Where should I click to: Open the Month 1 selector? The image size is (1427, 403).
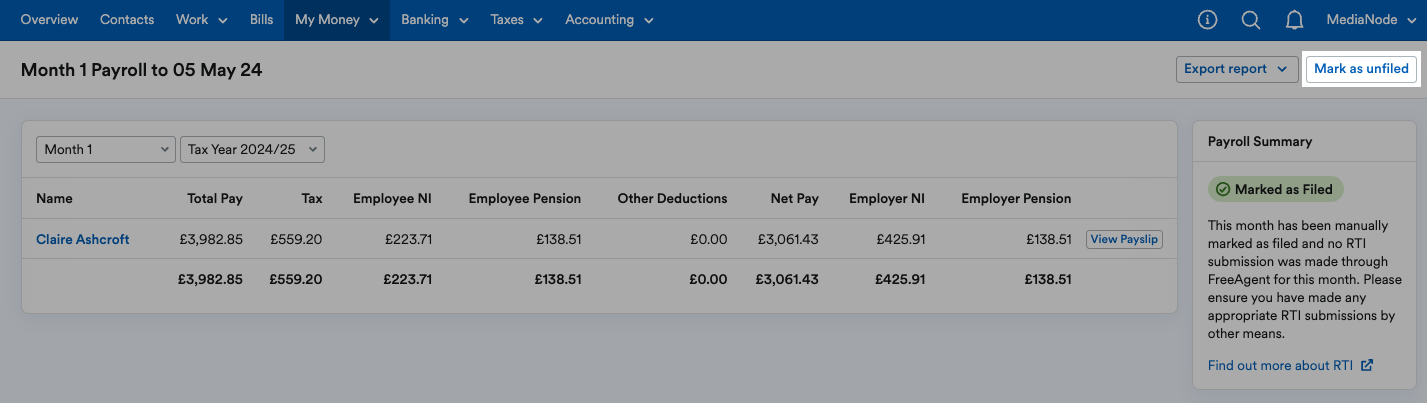(x=106, y=149)
